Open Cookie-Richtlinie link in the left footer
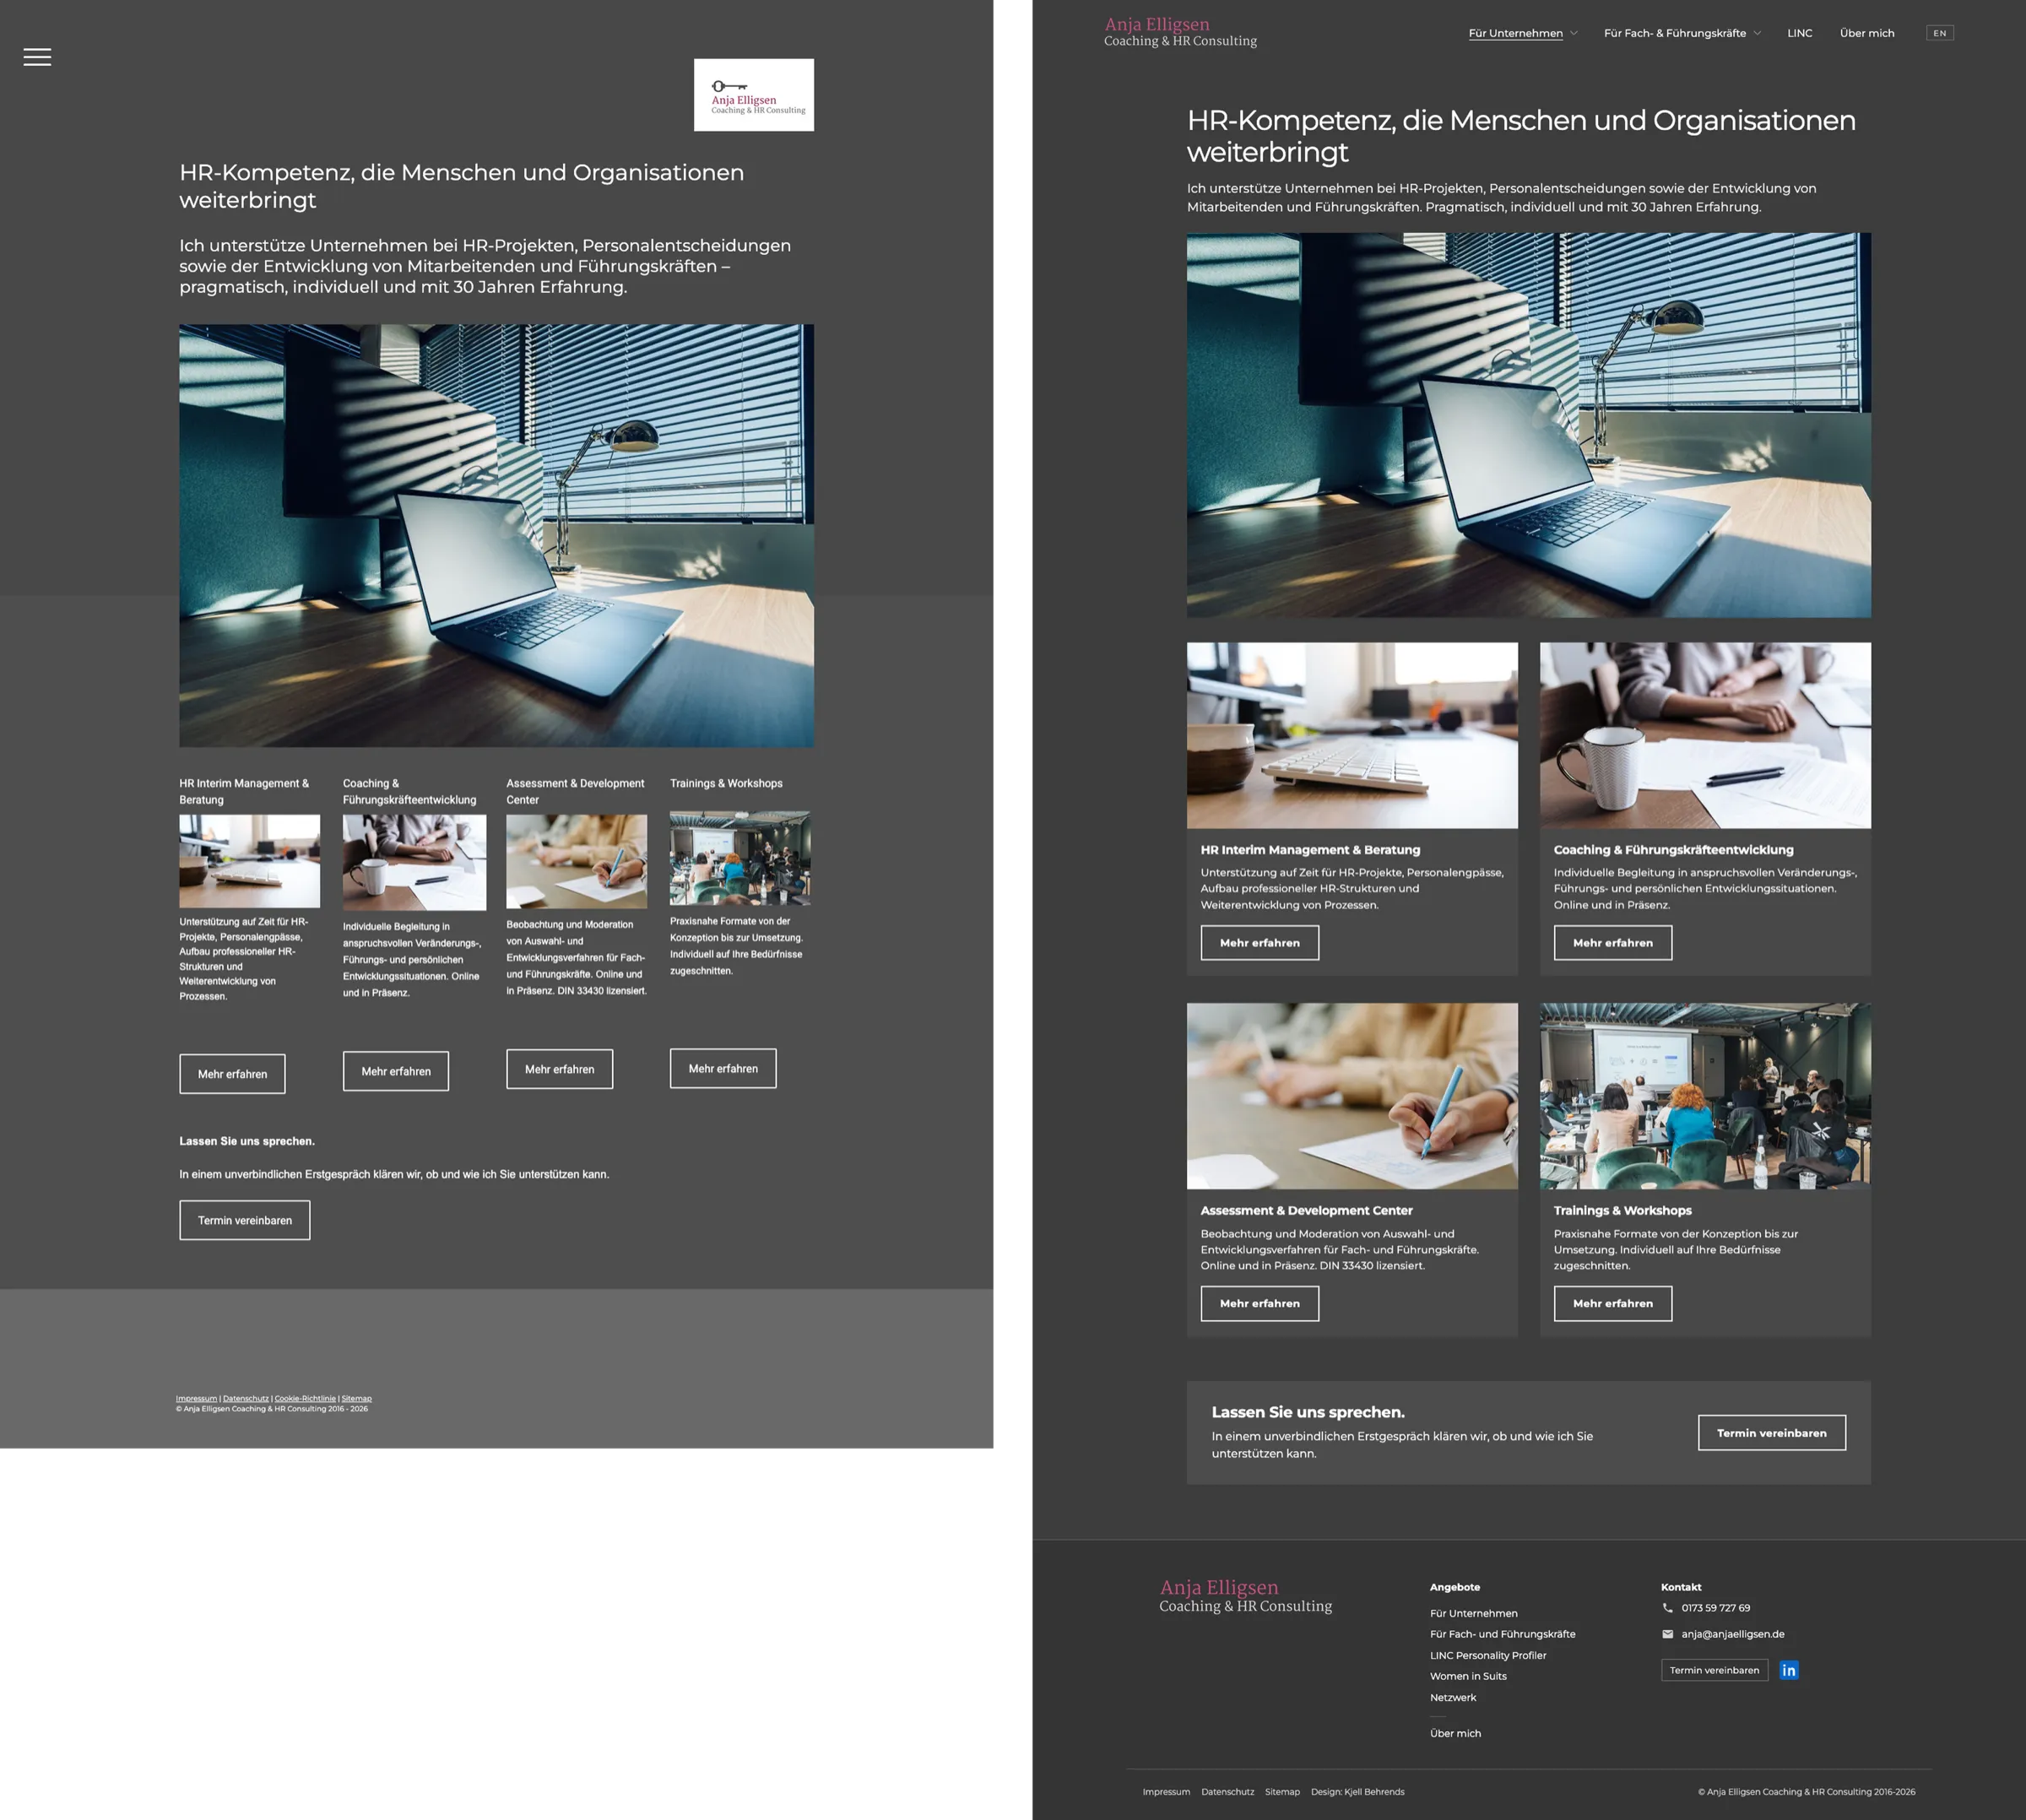Viewport: 2026px width, 1820px height. pyautogui.click(x=305, y=1398)
